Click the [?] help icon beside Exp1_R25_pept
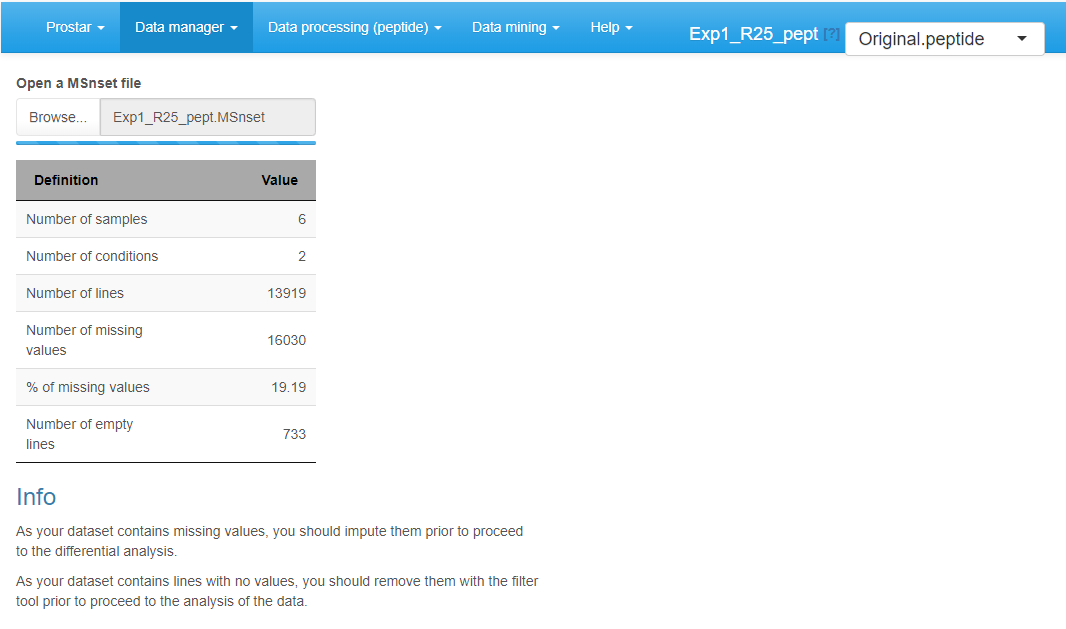Image resolution: width=1066 pixels, height=629 pixels. point(831,33)
